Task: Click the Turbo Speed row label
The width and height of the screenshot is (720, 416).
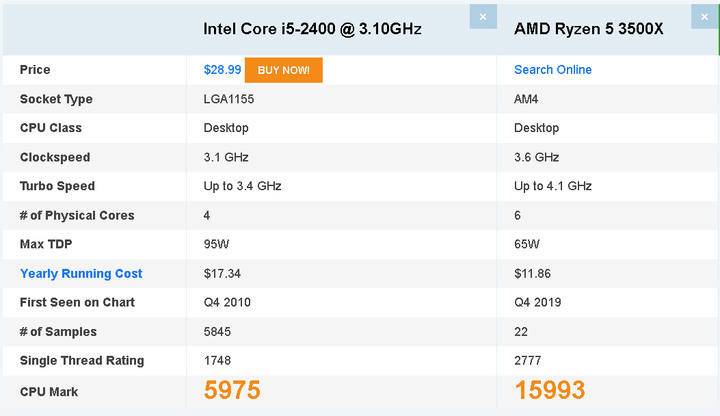Action: click(57, 186)
